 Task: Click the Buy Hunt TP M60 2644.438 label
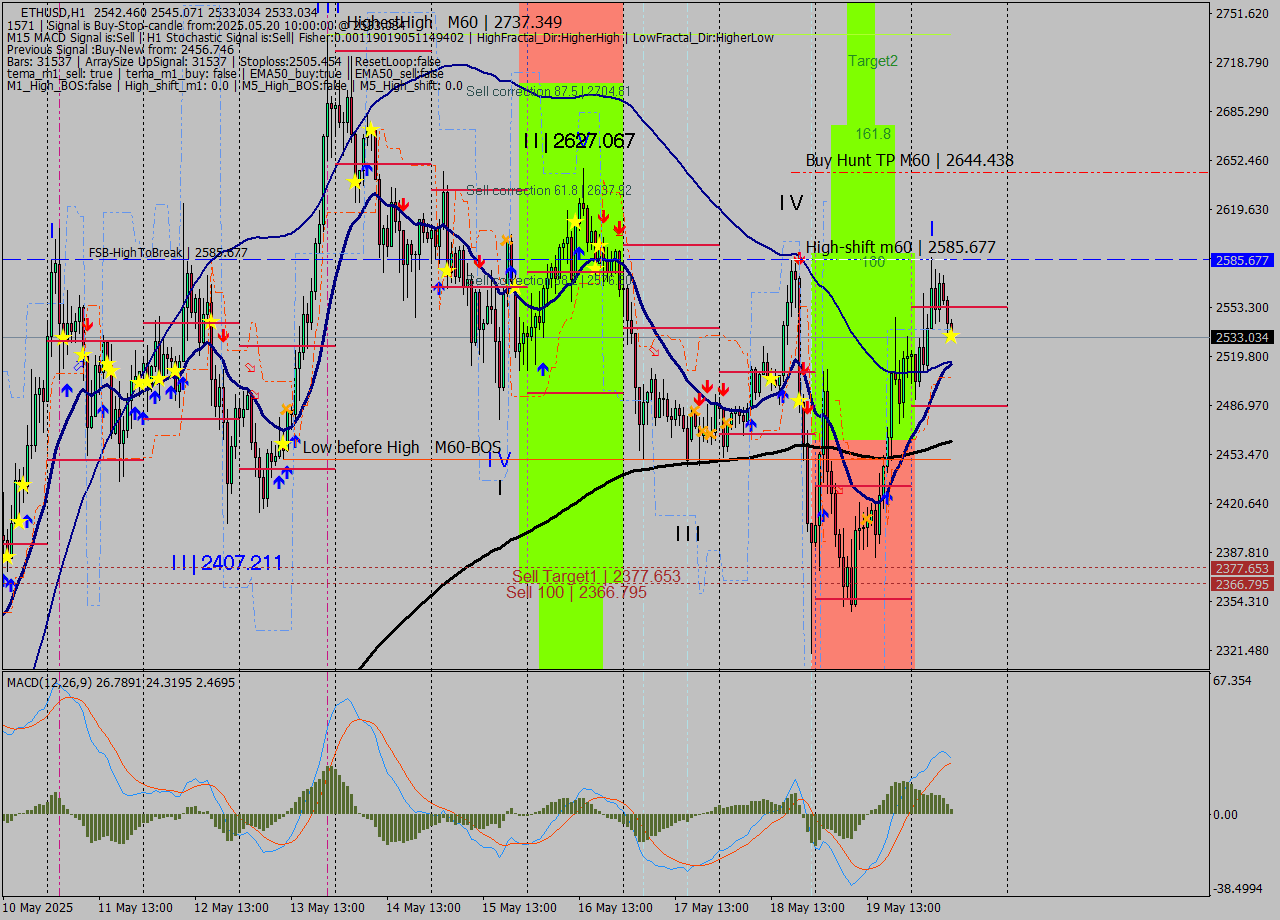pyautogui.click(x=908, y=160)
